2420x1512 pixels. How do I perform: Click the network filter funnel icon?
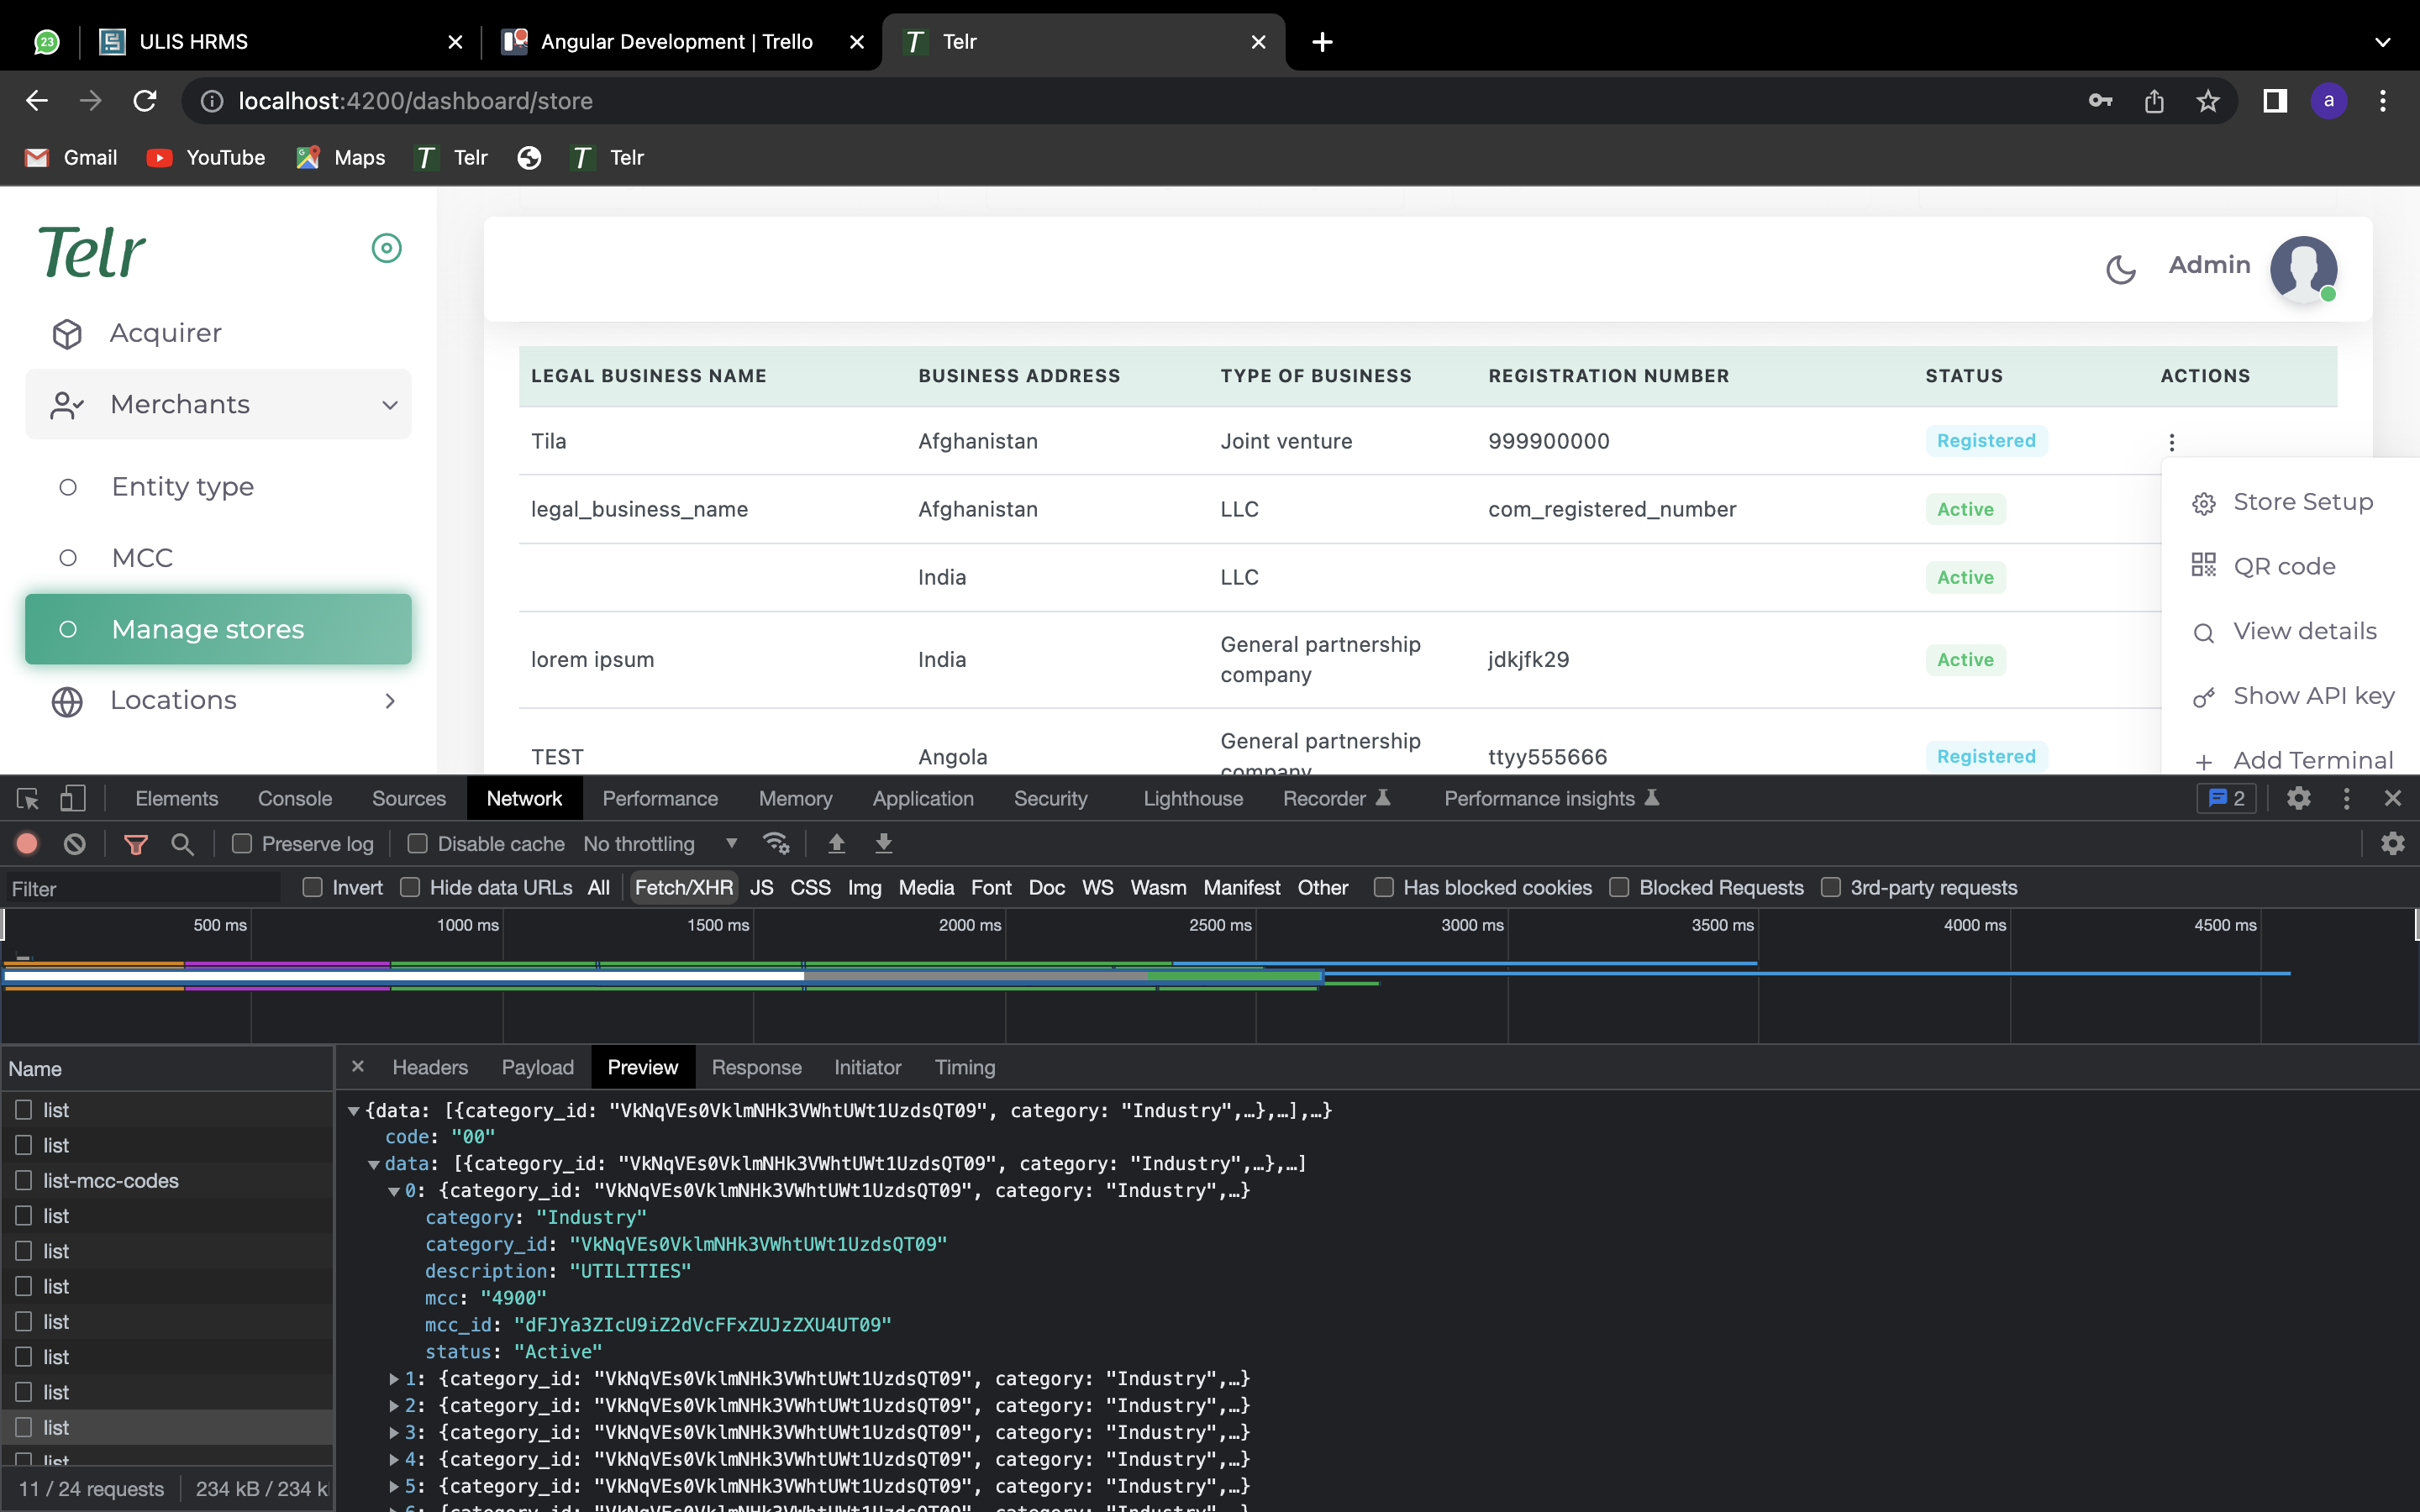click(x=135, y=844)
